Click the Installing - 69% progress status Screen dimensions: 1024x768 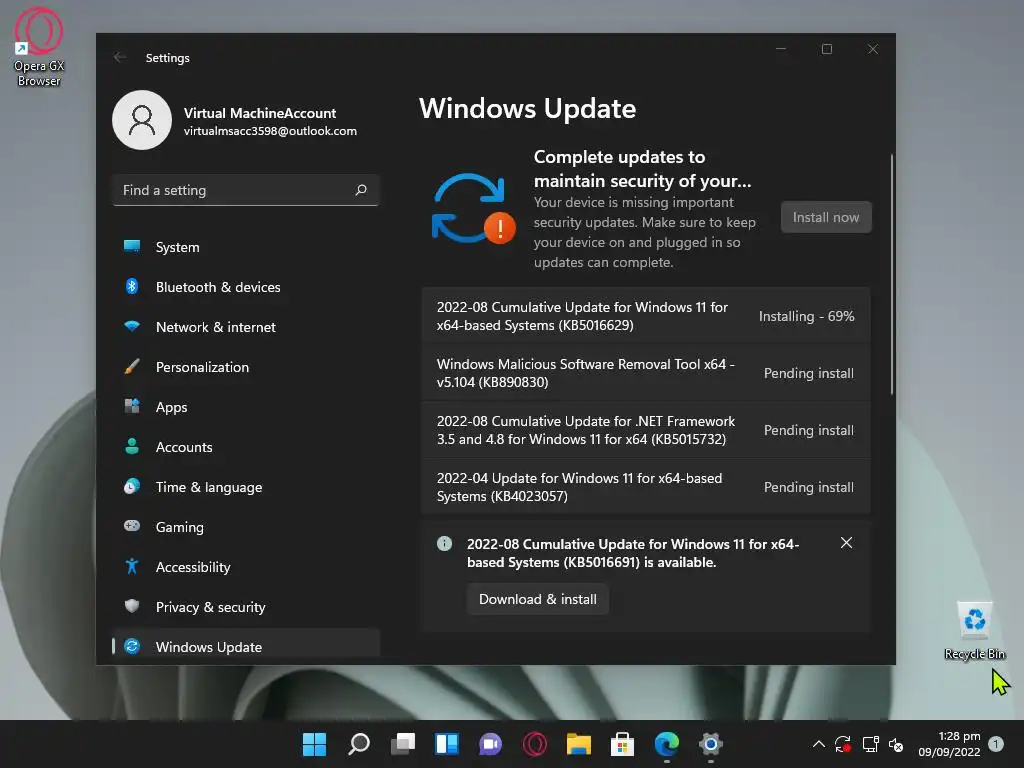click(x=806, y=316)
